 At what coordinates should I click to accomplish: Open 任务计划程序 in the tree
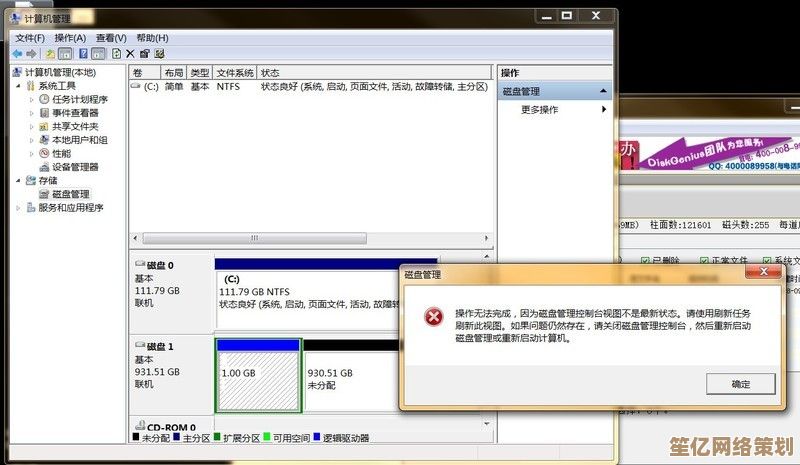(80, 99)
